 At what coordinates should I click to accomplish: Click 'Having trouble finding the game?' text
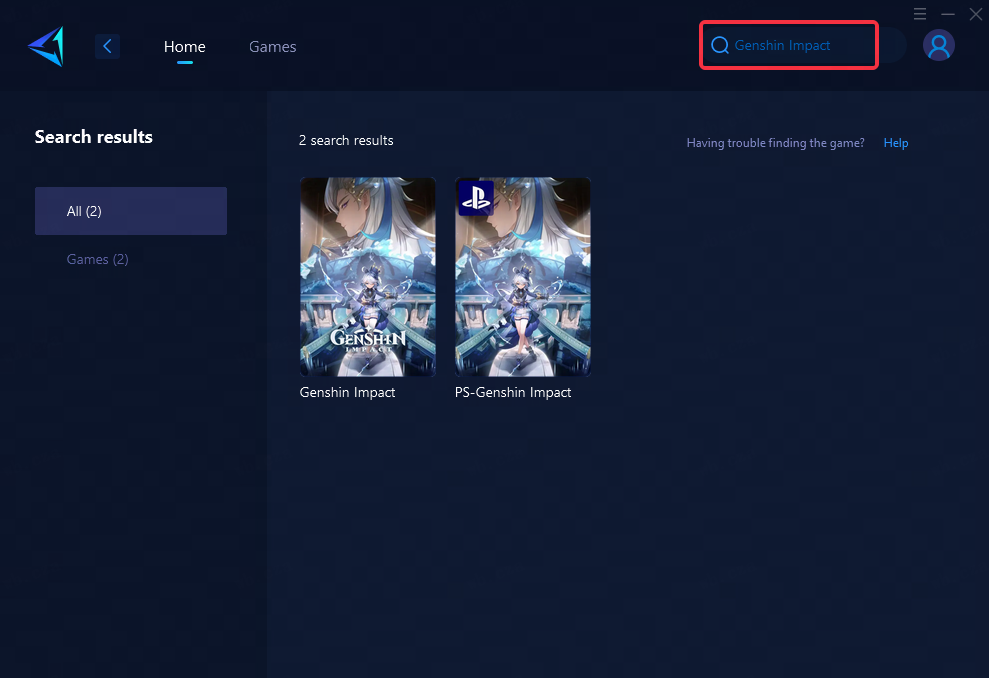775,143
